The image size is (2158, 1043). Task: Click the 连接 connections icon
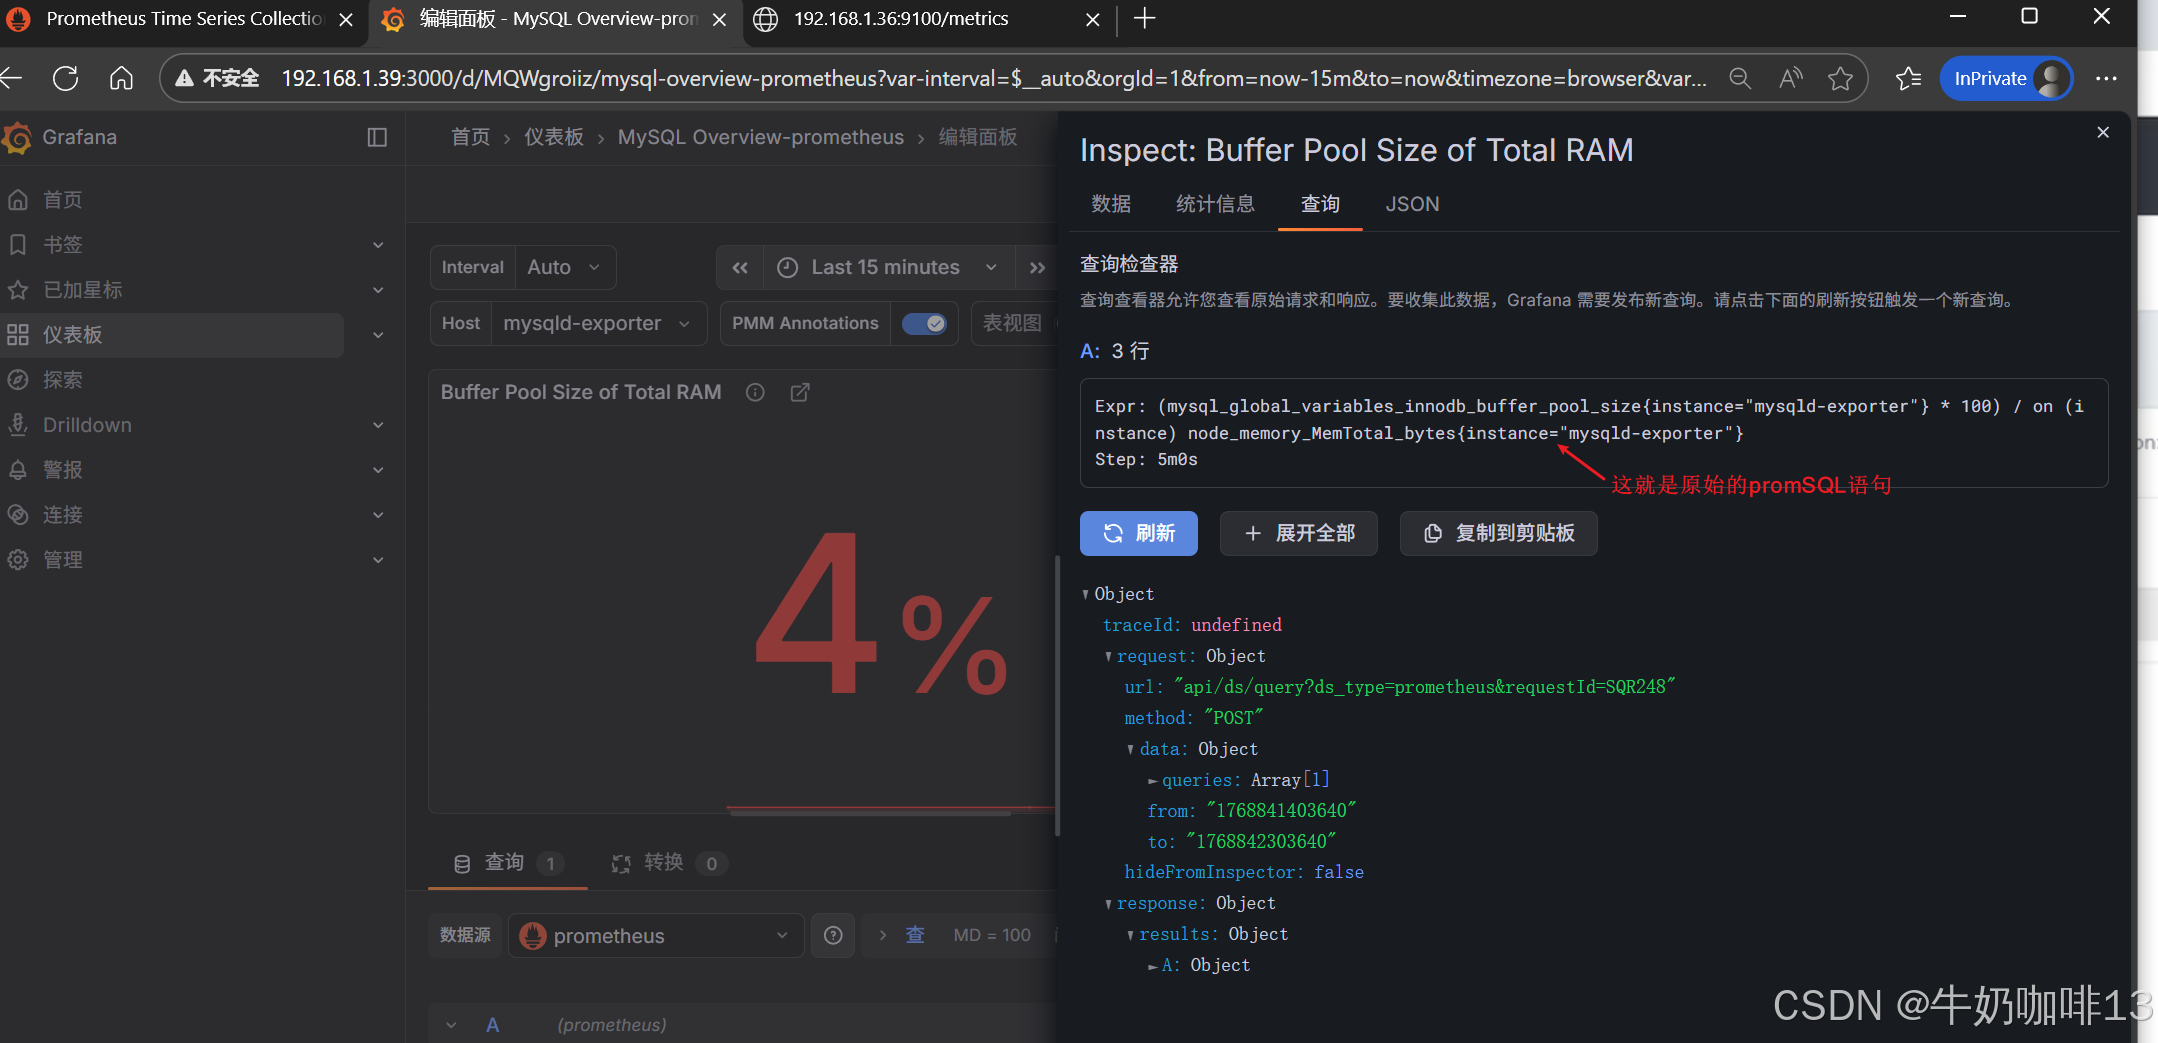18,515
